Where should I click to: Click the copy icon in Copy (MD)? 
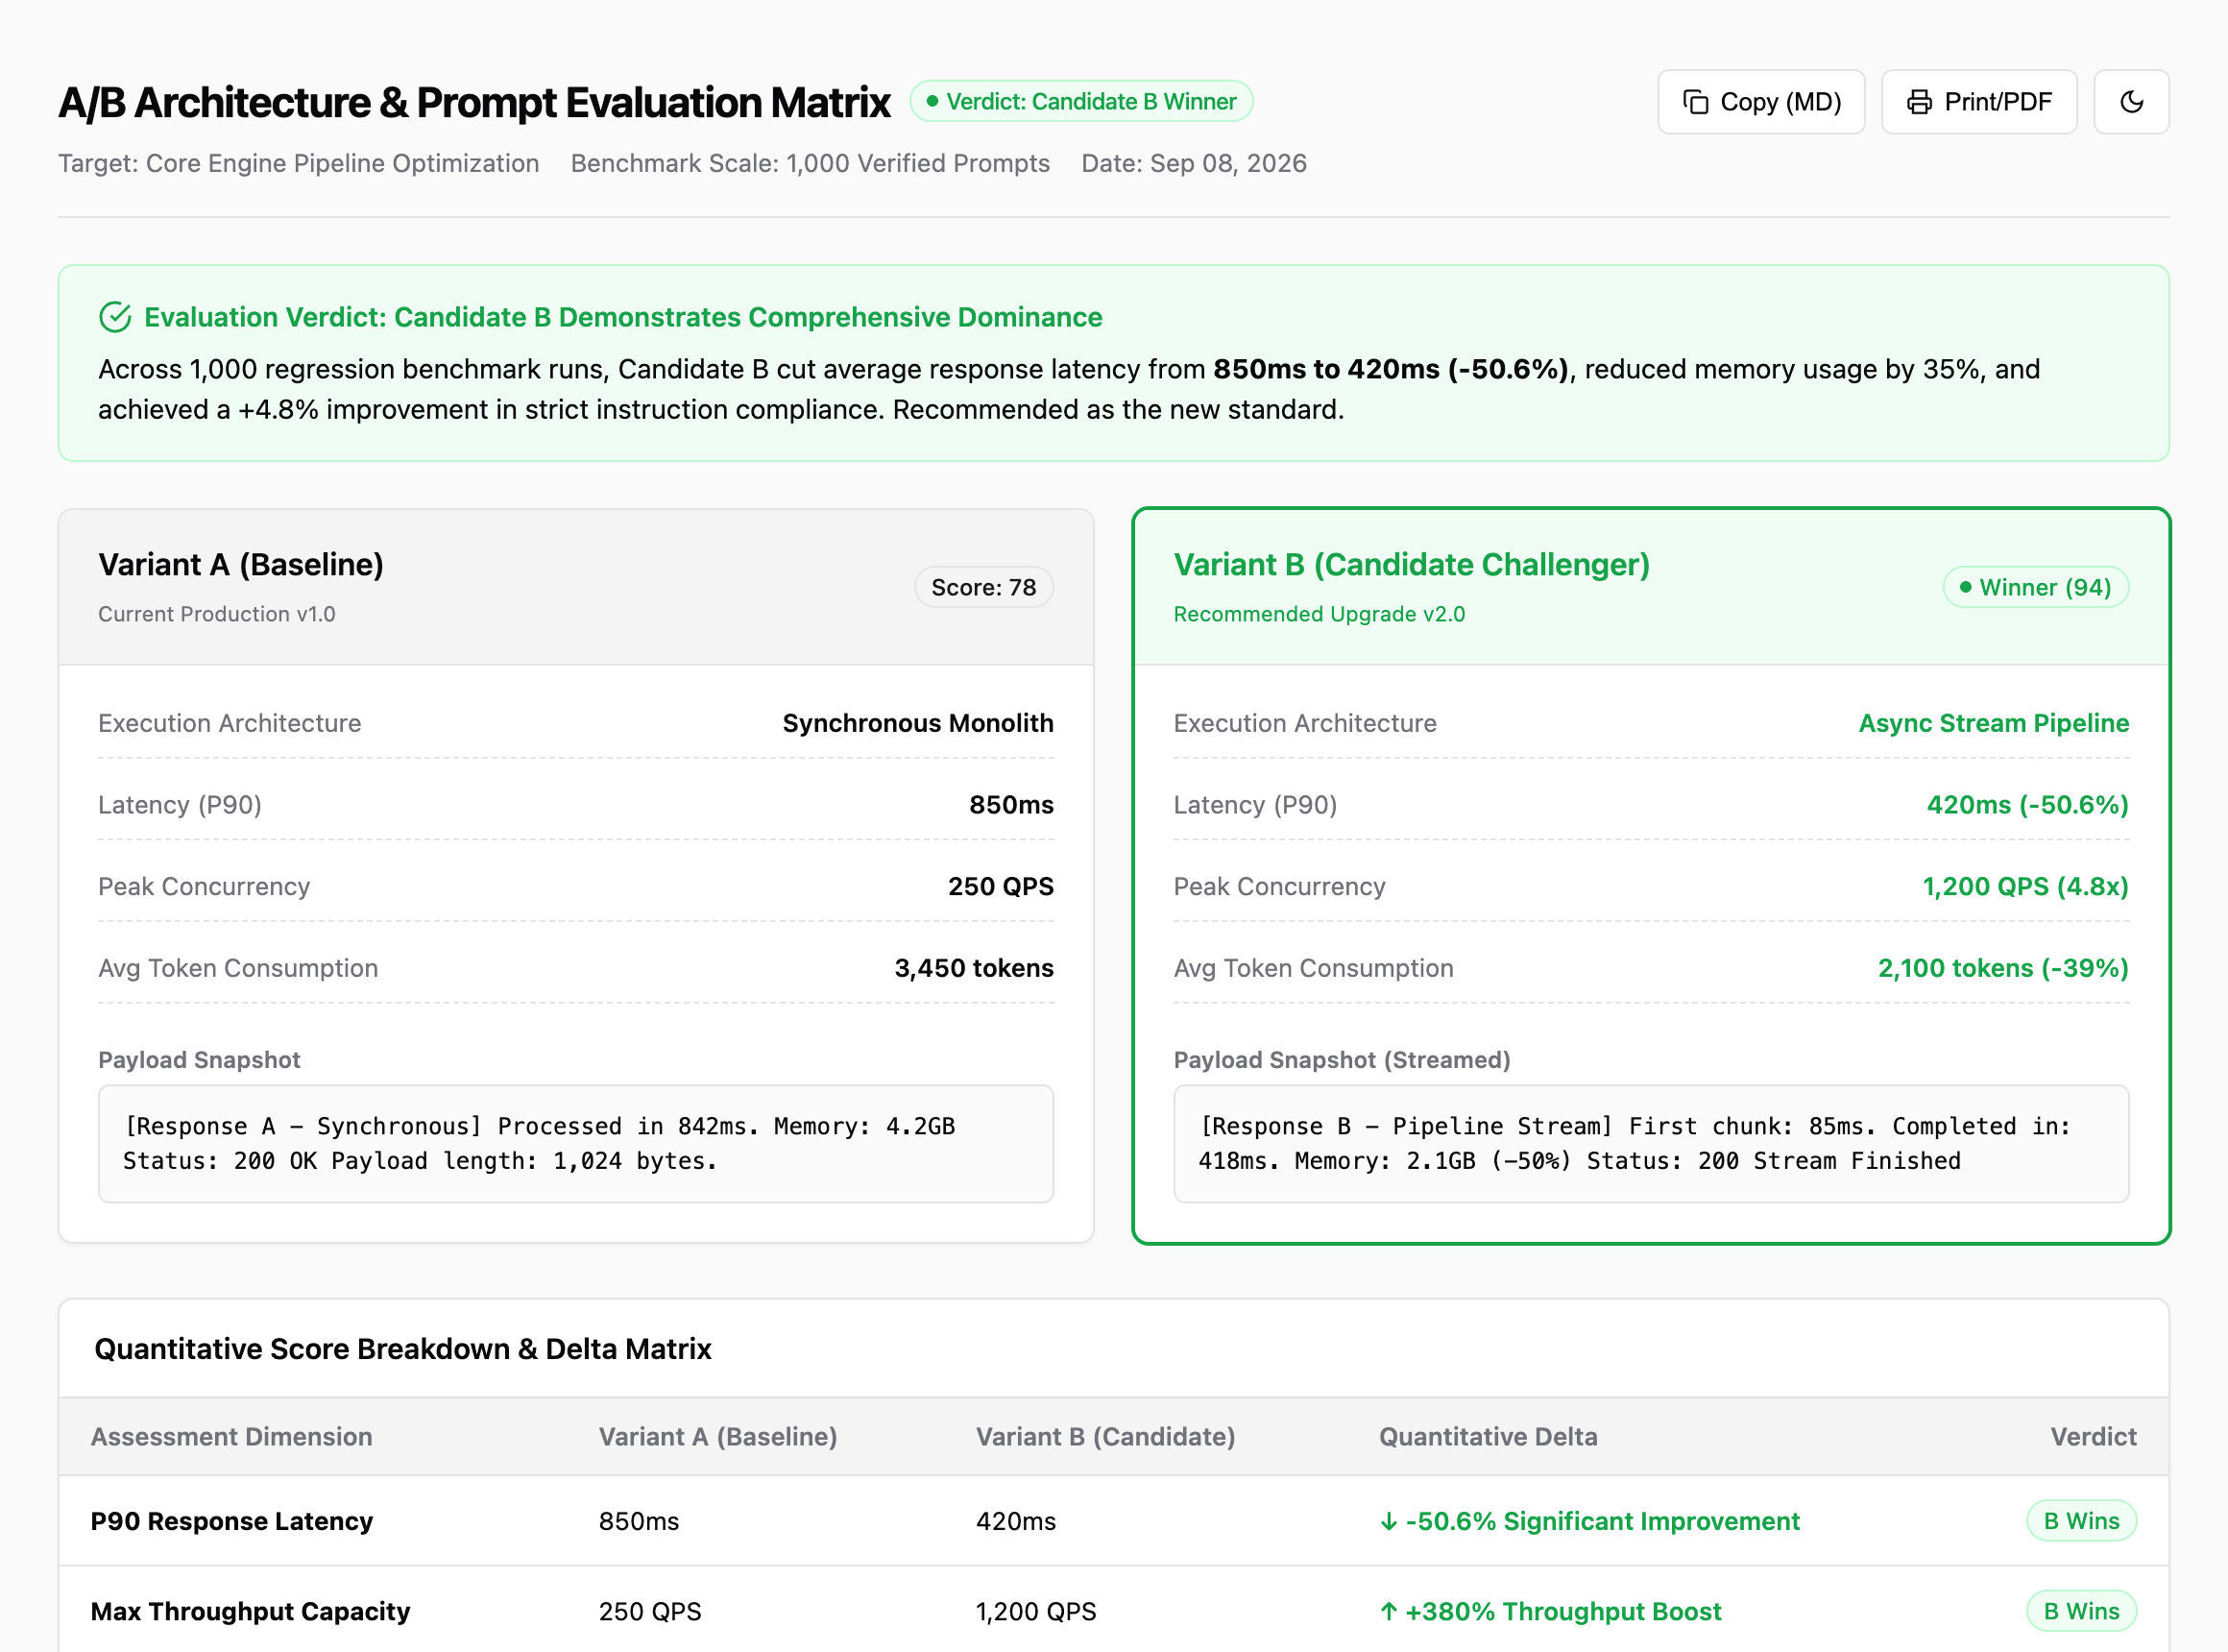pyautogui.click(x=1696, y=102)
